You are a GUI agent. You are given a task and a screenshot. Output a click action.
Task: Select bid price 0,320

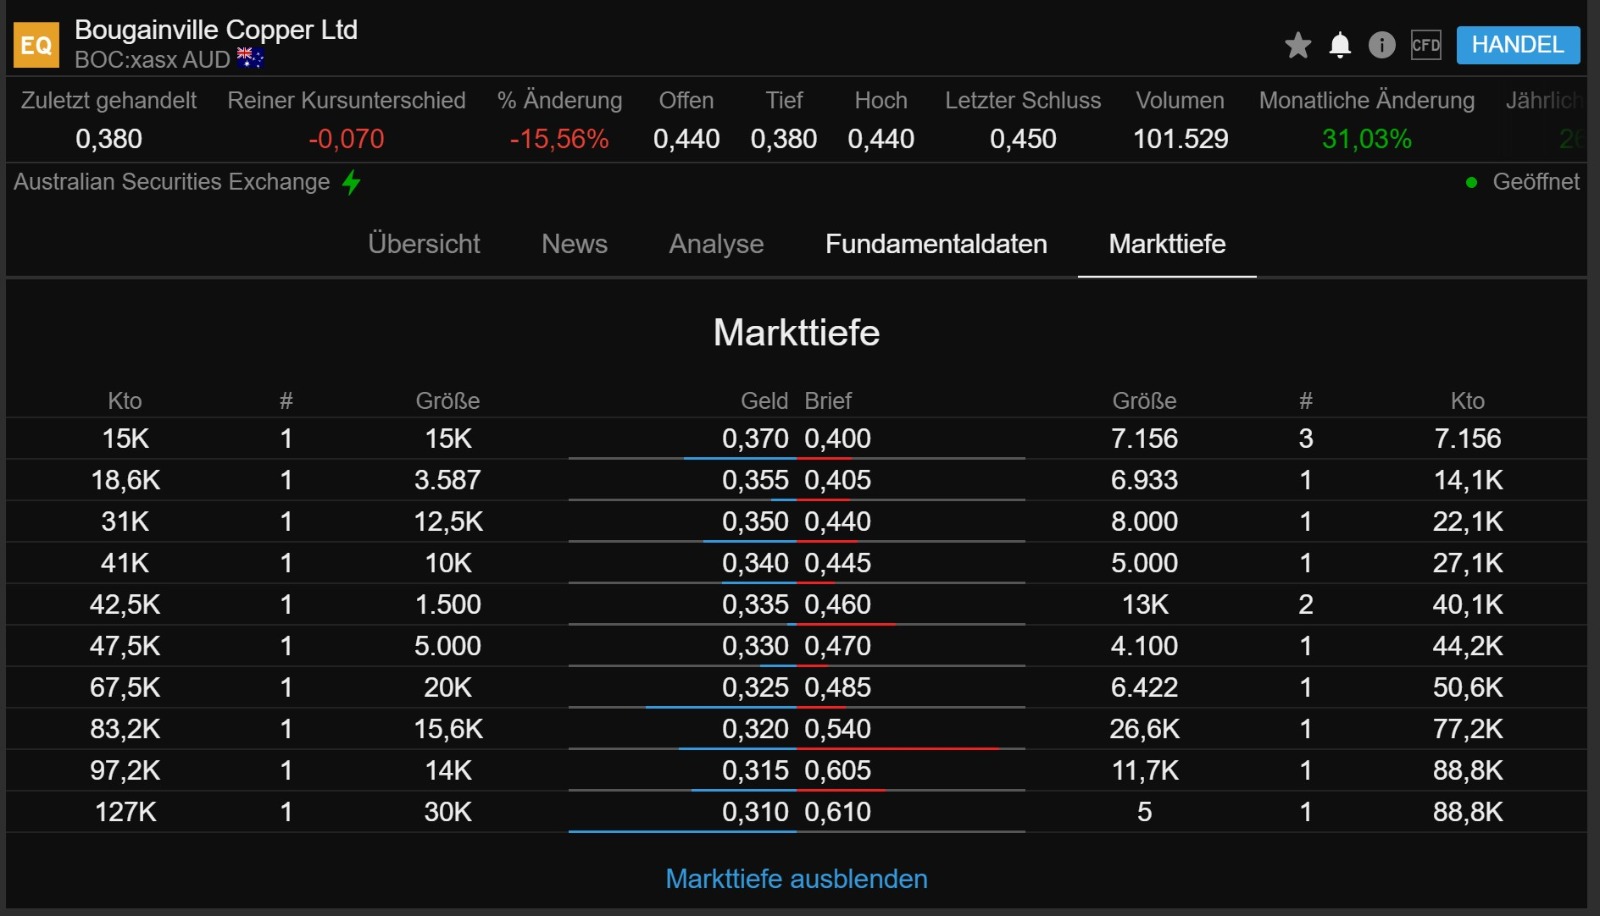point(755,729)
